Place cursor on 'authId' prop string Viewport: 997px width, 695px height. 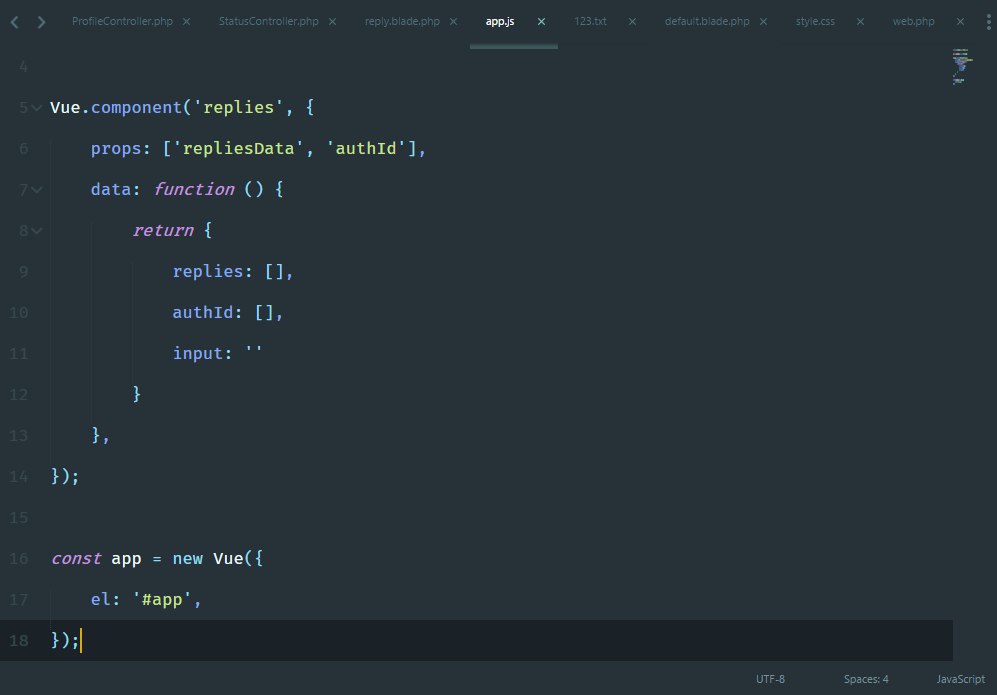366,149
